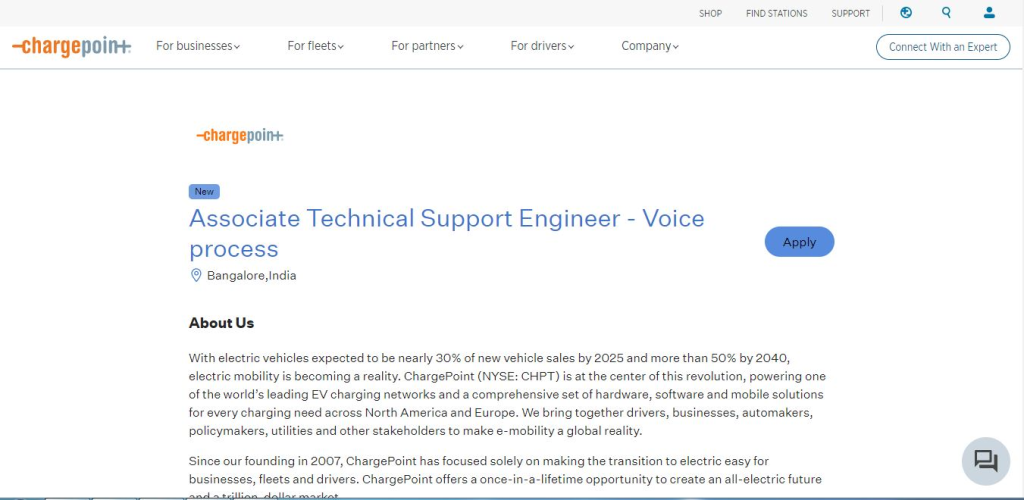
Task: Click the Connect With an Expert button
Action: tap(942, 47)
